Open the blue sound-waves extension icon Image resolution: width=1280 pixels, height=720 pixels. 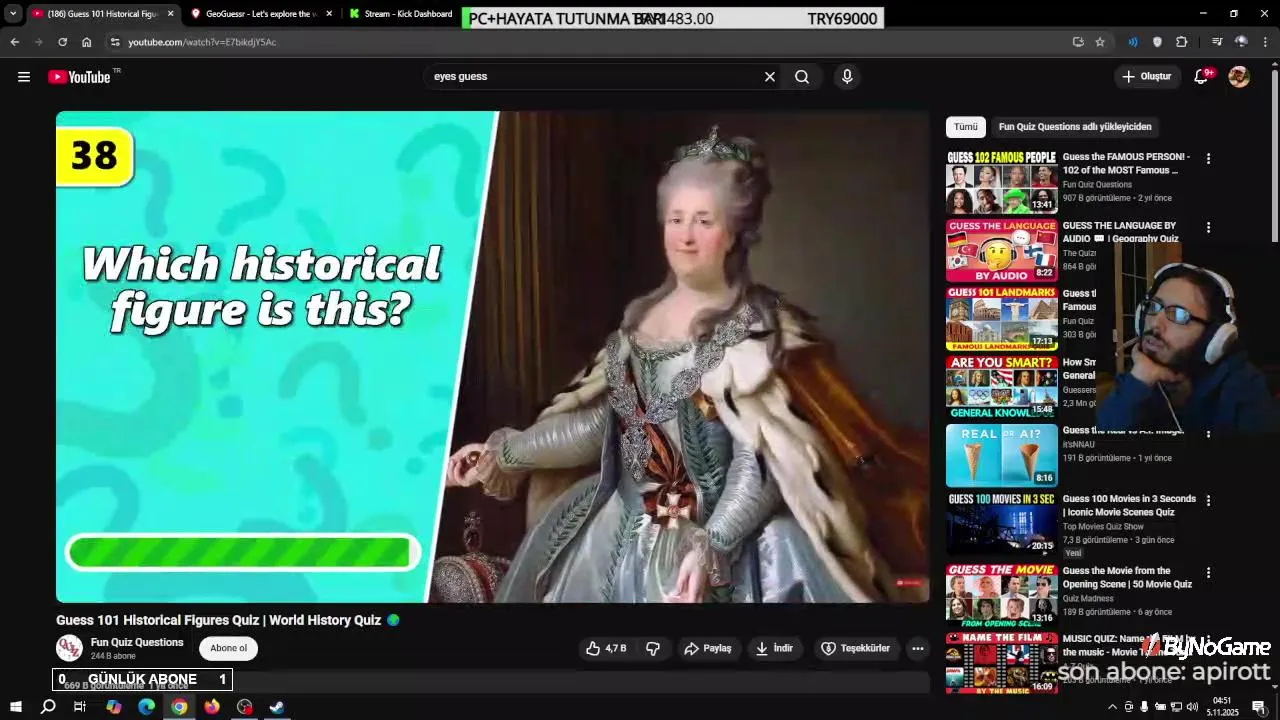(1133, 42)
